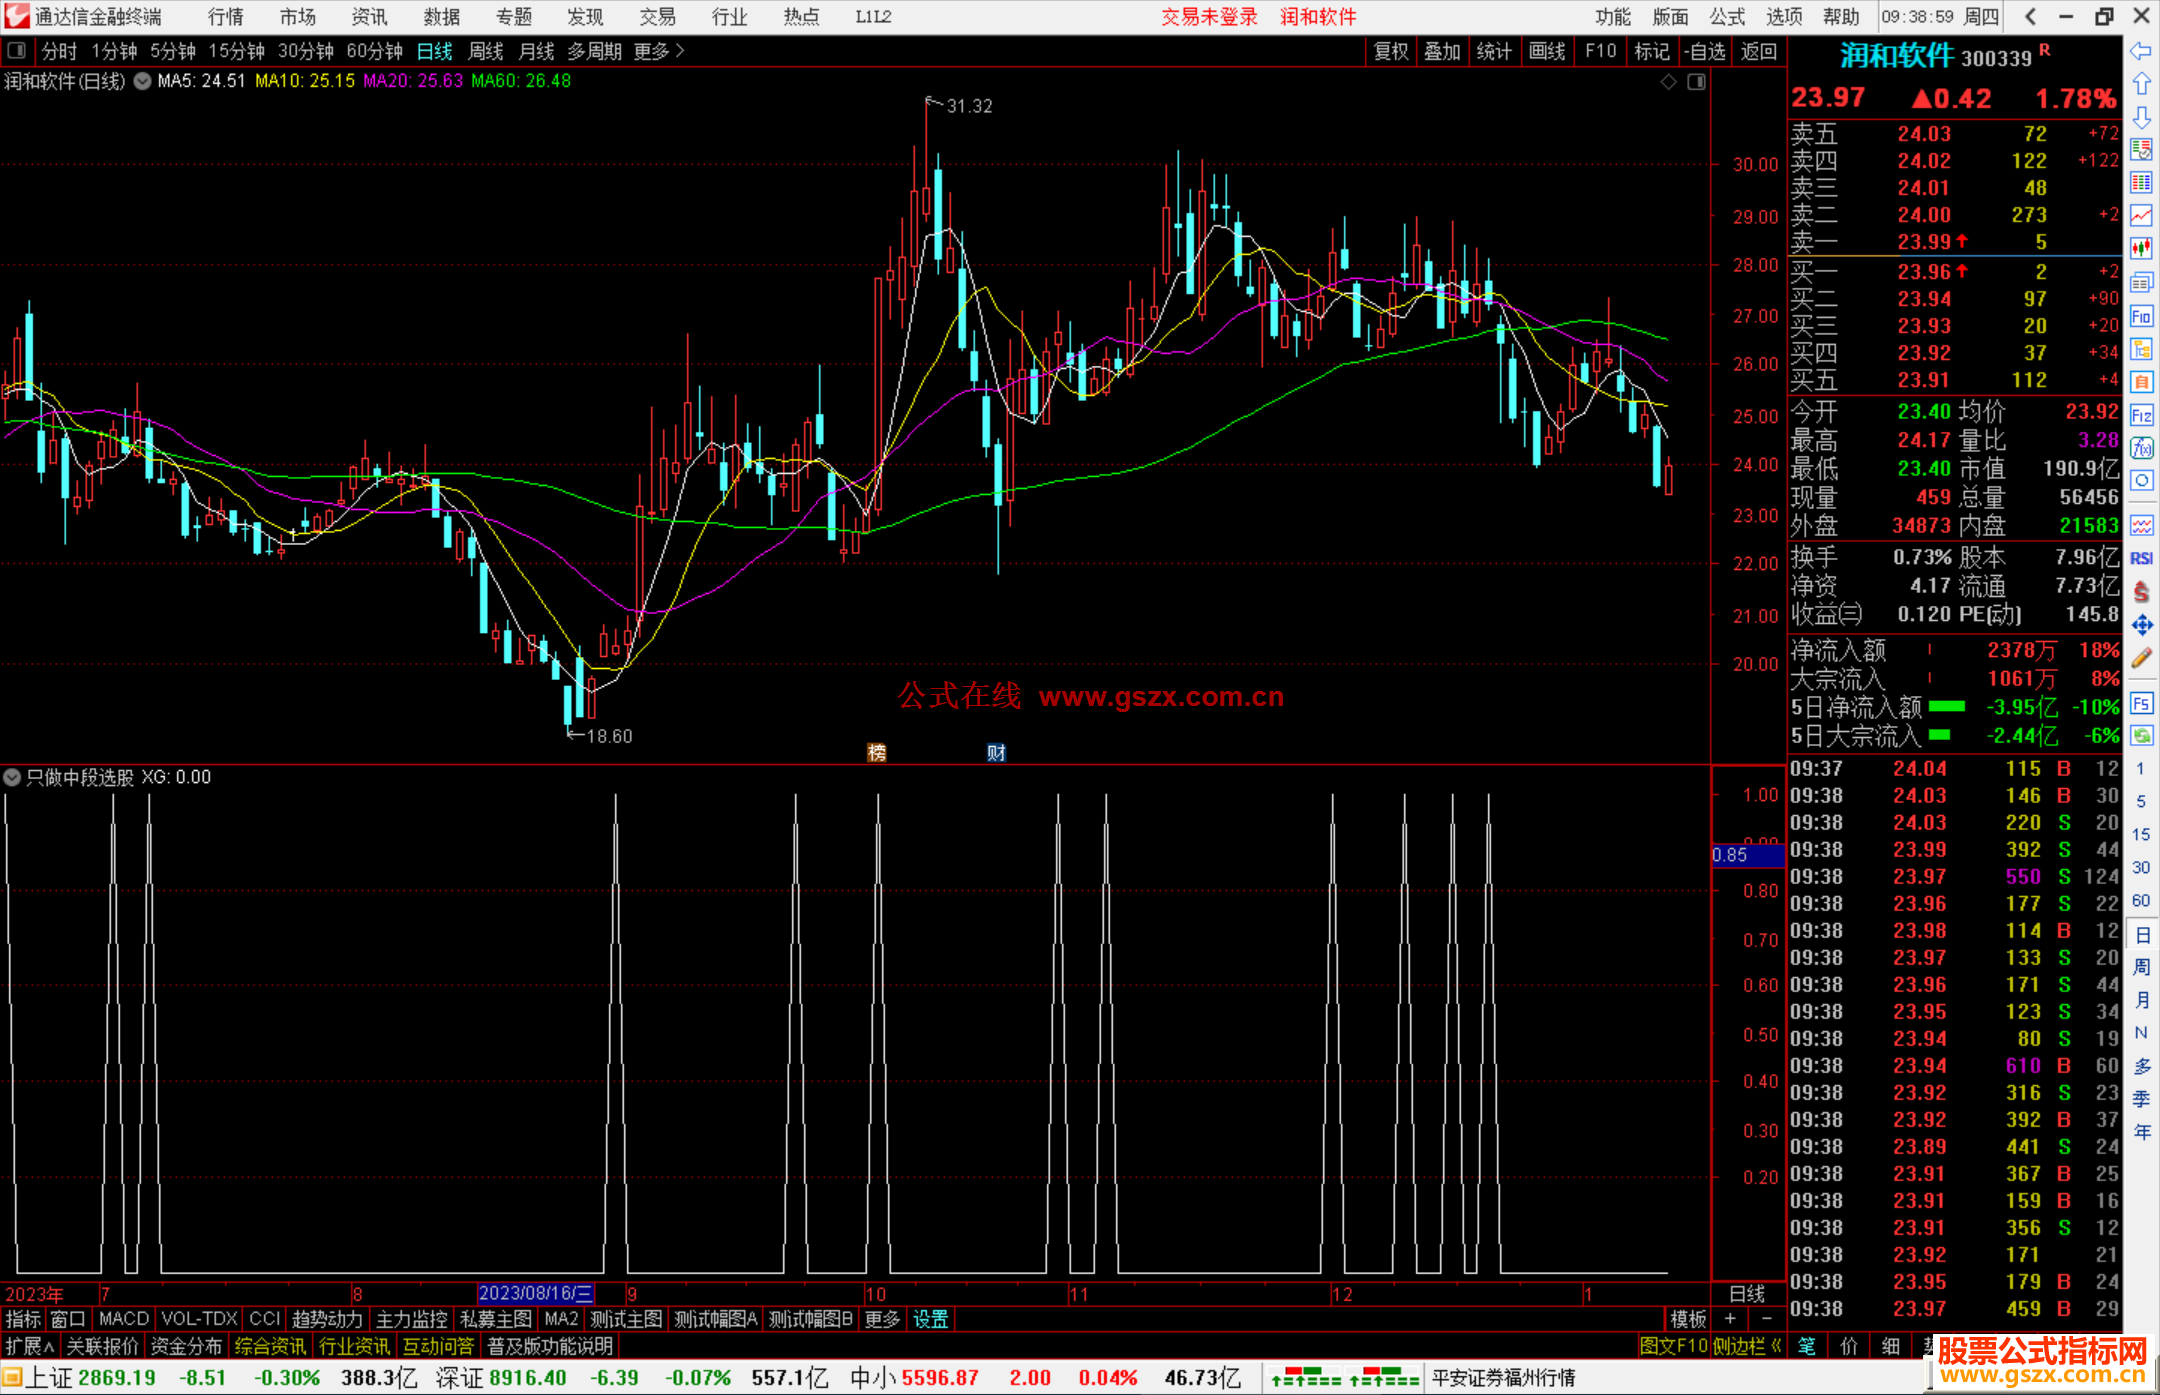Click the candlestick chart sidebar icon
Viewport: 2160px width, 1395px height.
coord(2141,248)
